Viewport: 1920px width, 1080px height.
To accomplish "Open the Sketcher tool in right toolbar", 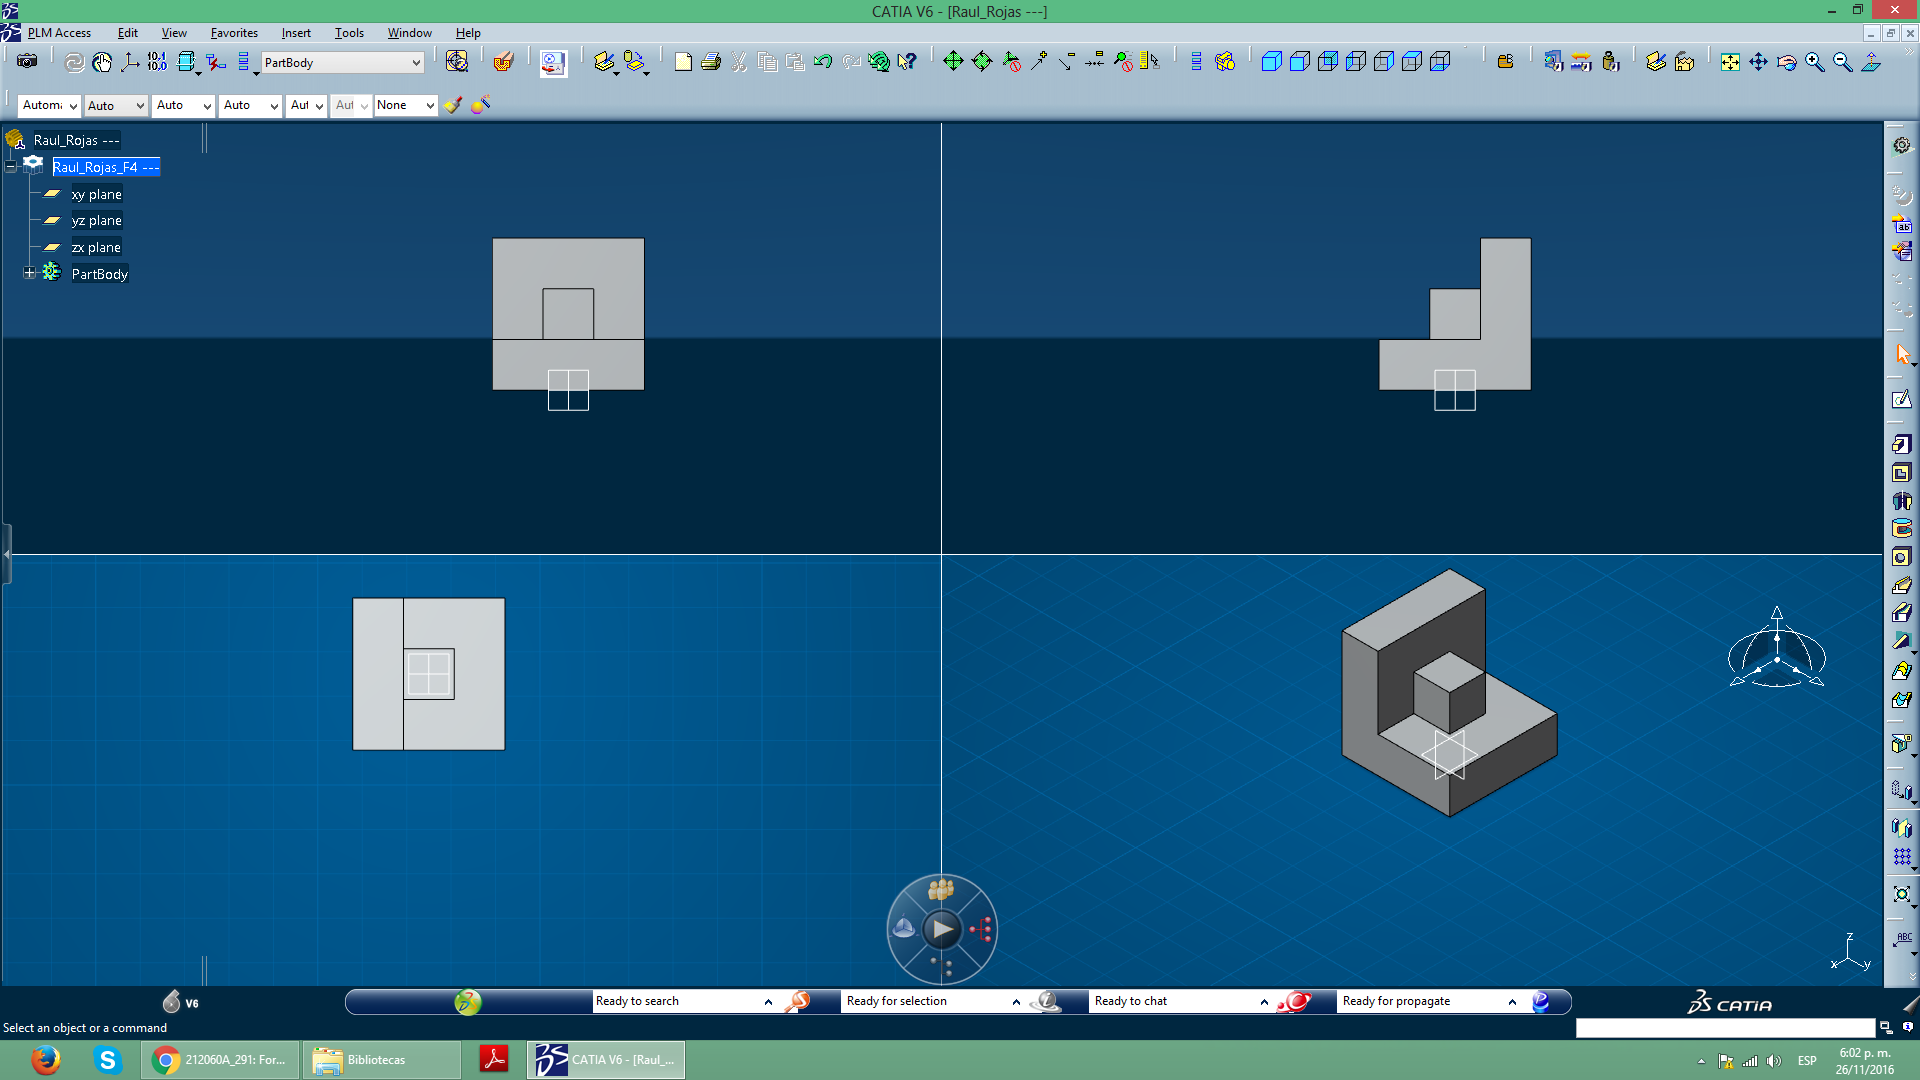I will tap(1901, 400).
